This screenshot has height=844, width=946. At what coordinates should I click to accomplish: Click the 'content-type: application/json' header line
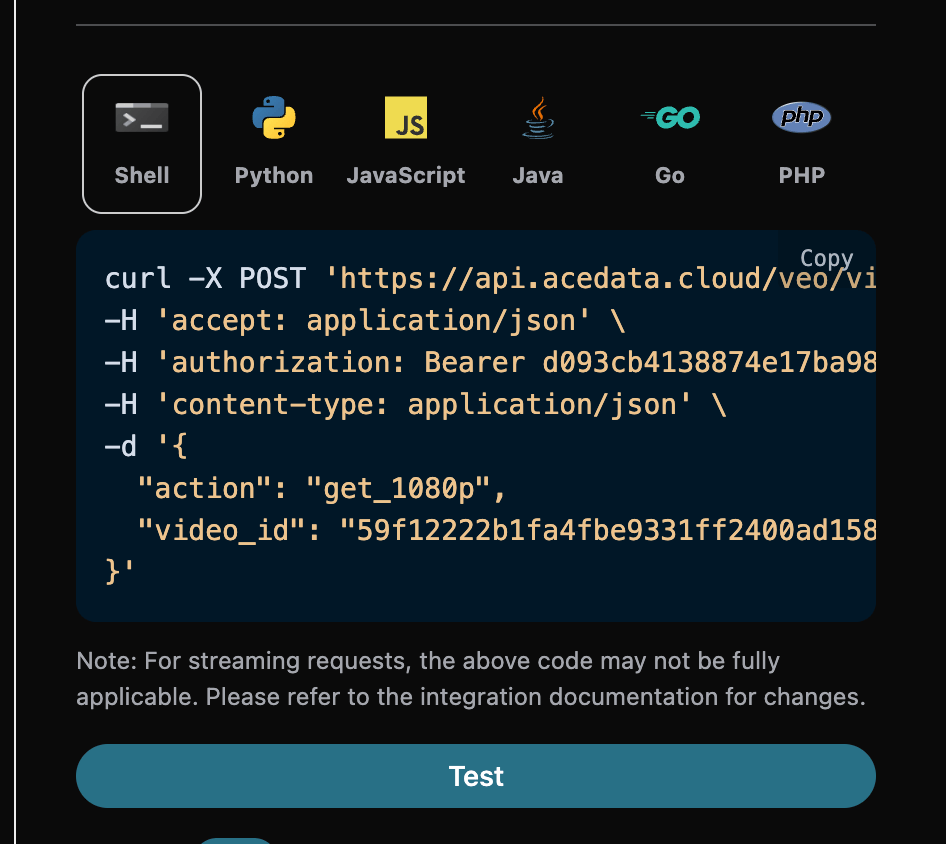[x=416, y=405]
